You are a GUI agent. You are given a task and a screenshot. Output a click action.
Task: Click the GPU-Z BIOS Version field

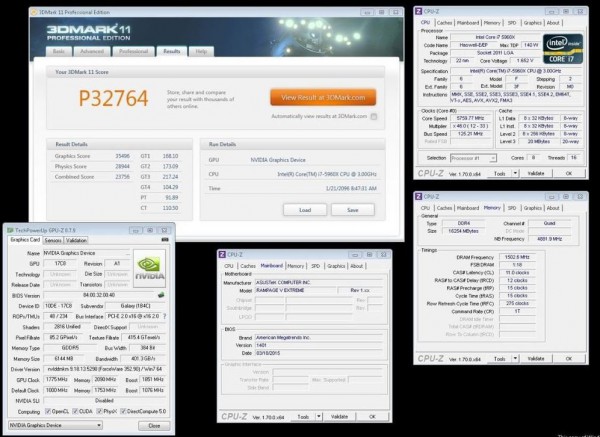[99, 295]
